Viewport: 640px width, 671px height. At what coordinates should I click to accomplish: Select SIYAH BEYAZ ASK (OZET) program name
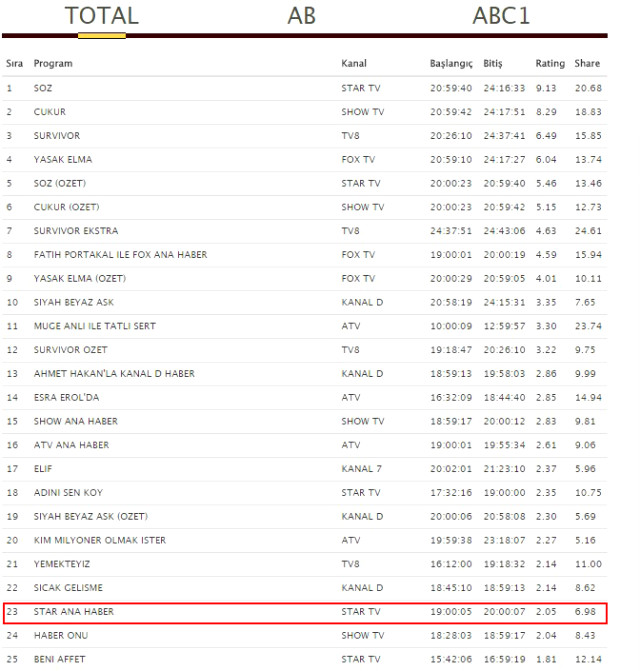click(91, 517)
